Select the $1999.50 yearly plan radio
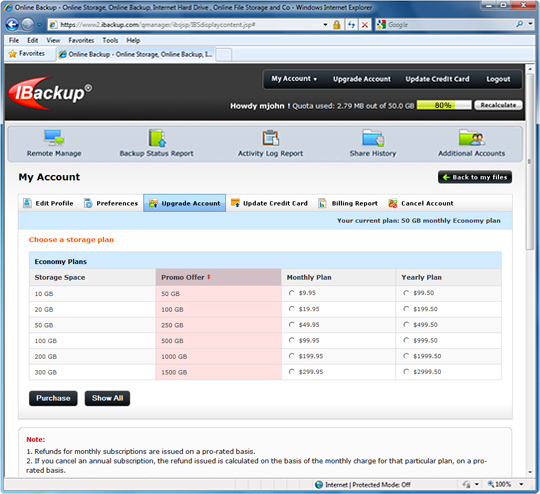The width and height of the screenshot is (540, 494). point(406,356)
